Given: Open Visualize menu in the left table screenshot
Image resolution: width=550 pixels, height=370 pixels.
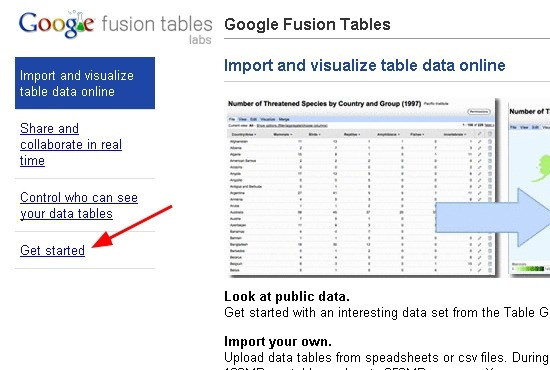Looking at the screenshot, I should click(x=268, y=119).
